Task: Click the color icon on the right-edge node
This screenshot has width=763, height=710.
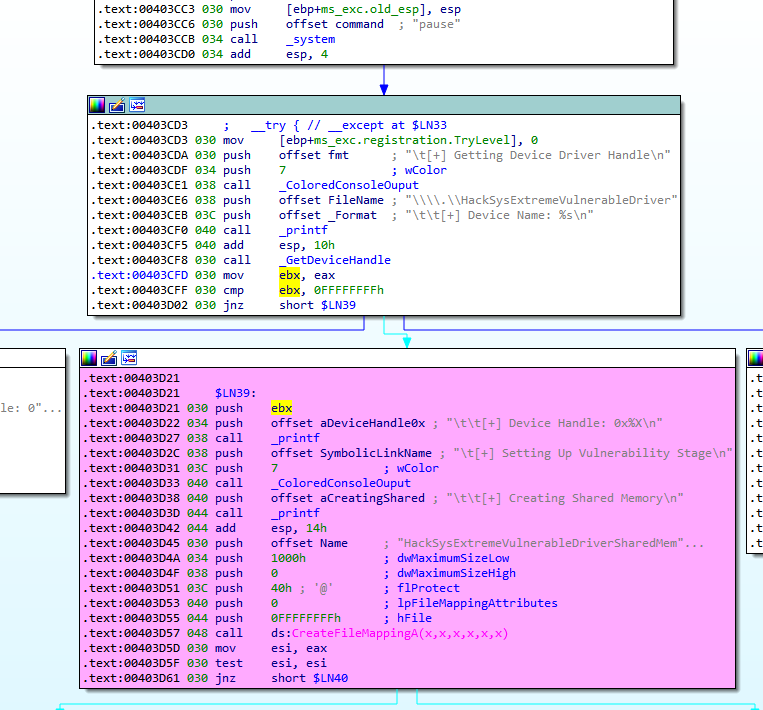Action: click(x=757, y=358)
